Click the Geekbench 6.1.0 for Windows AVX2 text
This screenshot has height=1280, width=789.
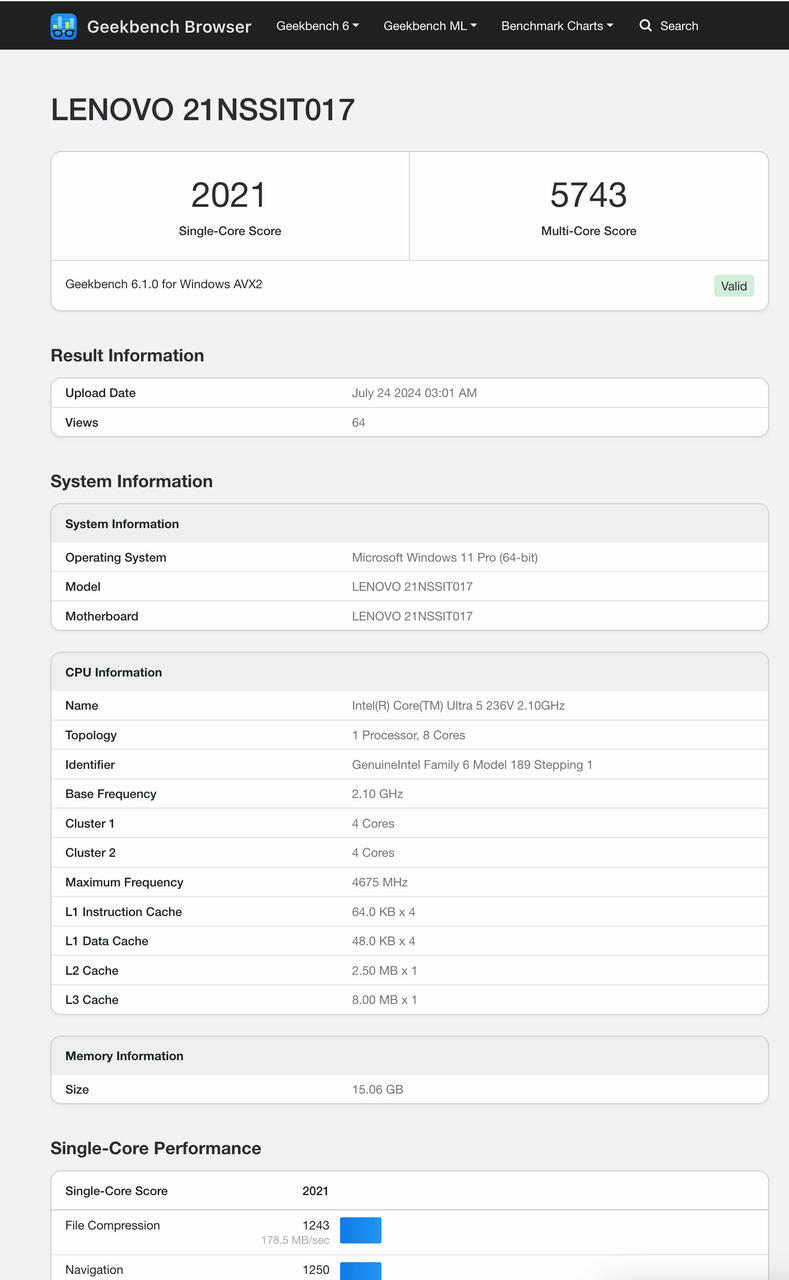point(164,284)
